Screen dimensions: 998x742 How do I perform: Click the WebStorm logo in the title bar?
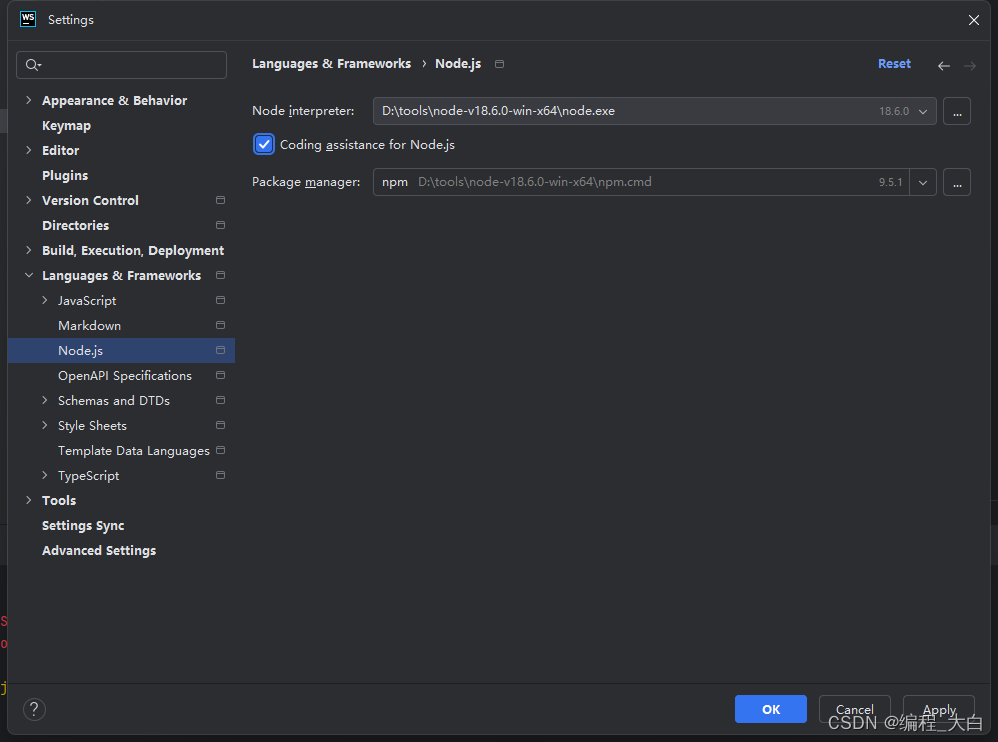tap(27, 19)
